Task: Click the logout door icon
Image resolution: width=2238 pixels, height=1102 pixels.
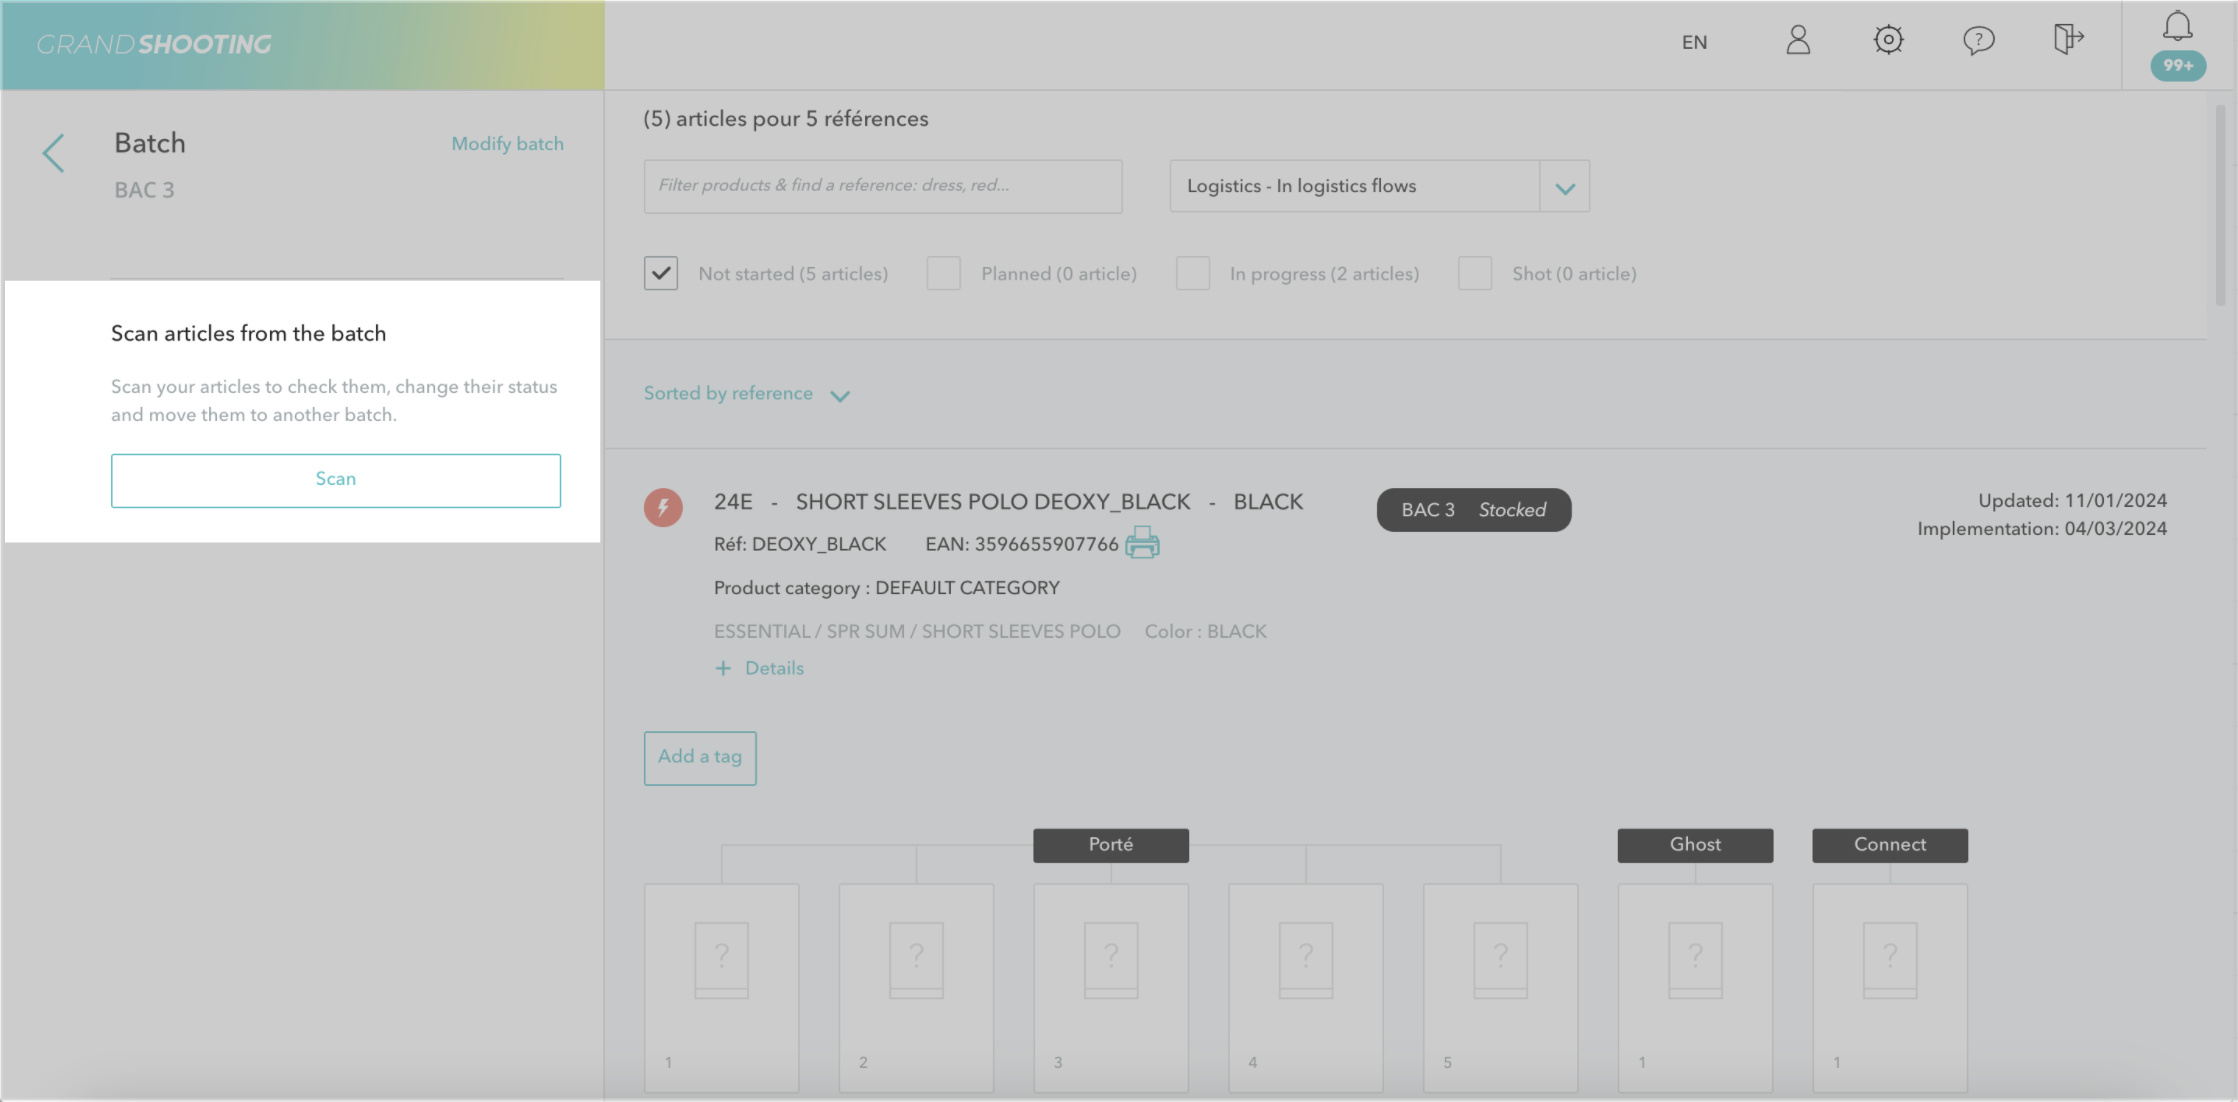Action: [2068, 41]
